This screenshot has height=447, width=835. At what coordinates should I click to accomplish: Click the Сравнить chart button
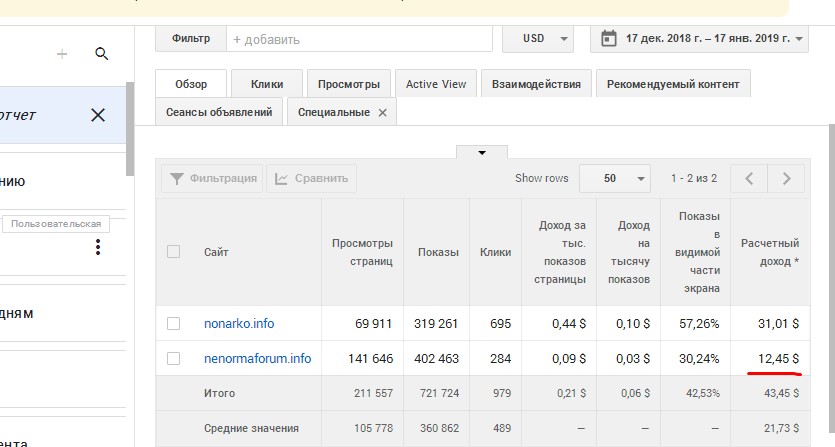coord(311,179)
